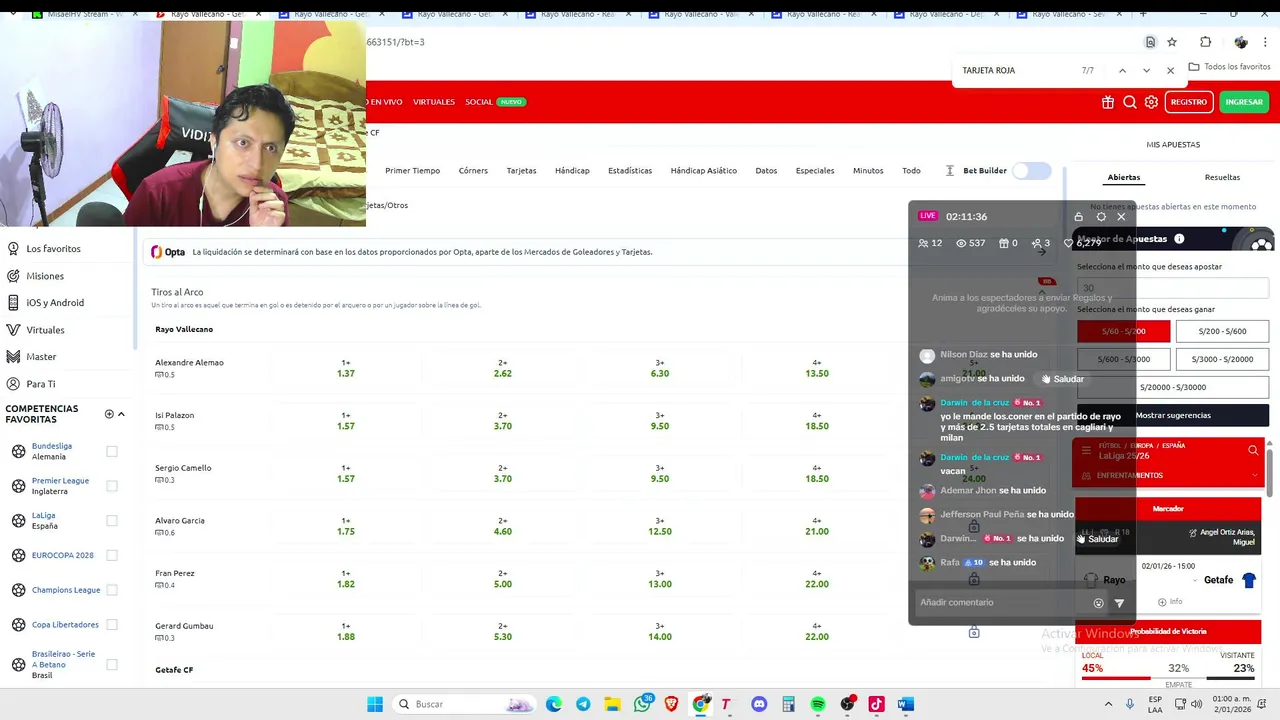Click the Ingresar login button
1280x720 pixels.
pyautogui.click(x=1244, y=102)
